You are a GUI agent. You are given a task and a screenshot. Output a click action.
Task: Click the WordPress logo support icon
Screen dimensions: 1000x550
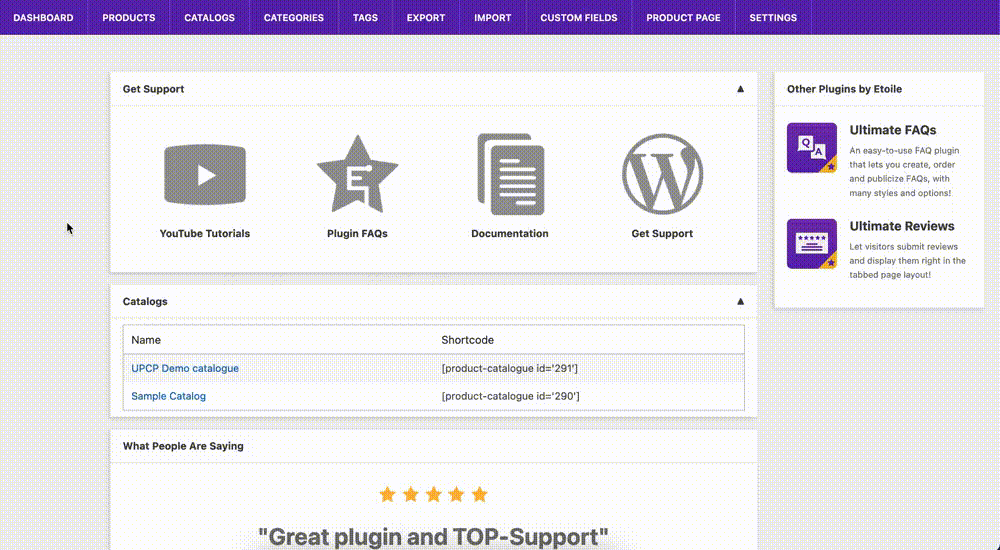click(x=662, y=174)
